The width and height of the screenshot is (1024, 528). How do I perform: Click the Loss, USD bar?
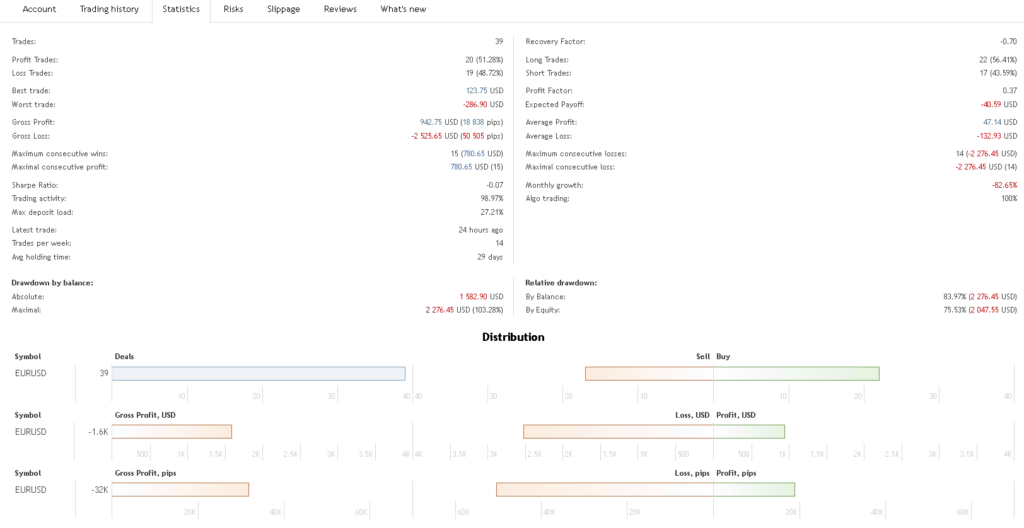(x=618, y=432)
